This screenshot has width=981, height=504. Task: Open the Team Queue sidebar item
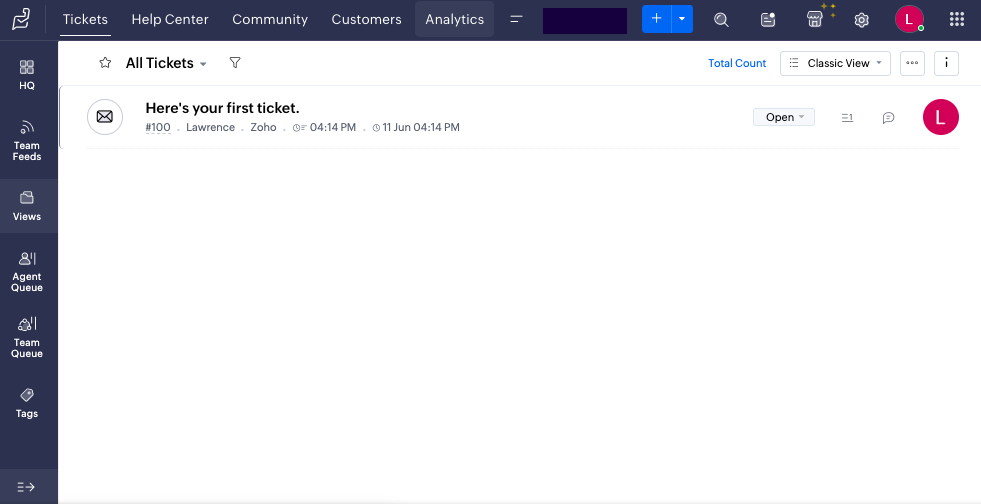27,338
